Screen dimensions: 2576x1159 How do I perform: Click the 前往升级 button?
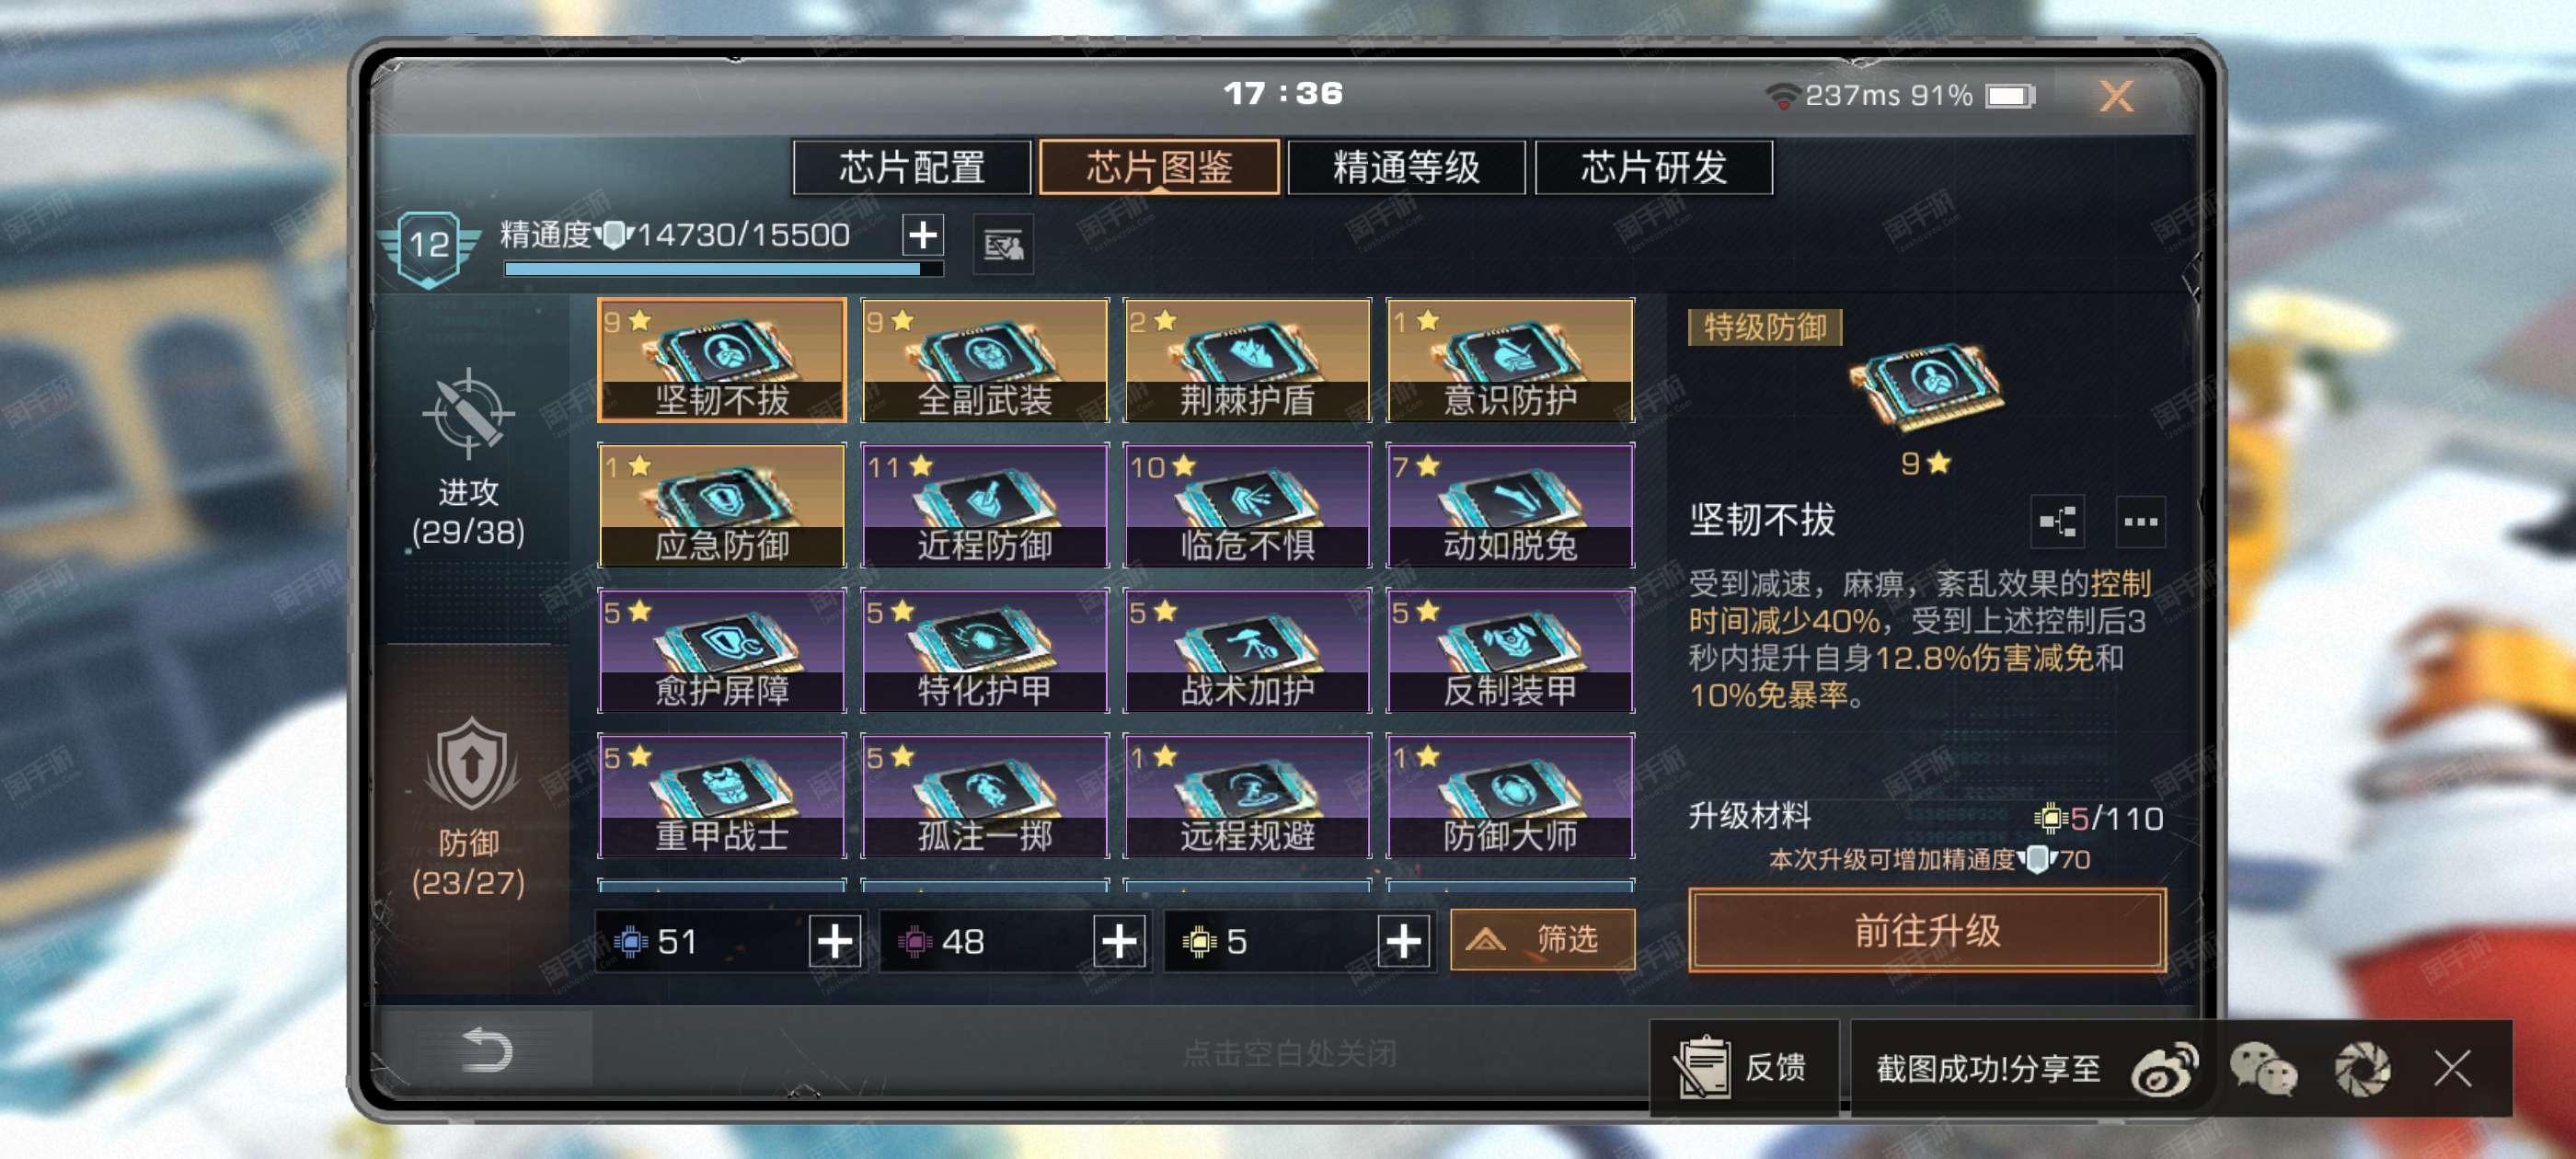click(1927, 930)
